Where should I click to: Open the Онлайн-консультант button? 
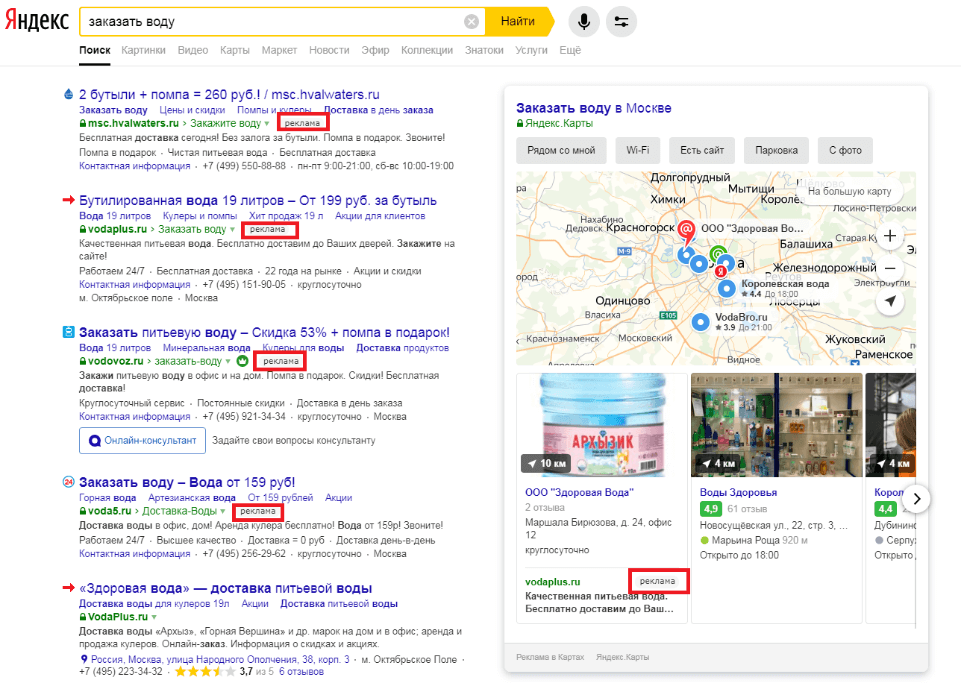[x=142, y=440]
